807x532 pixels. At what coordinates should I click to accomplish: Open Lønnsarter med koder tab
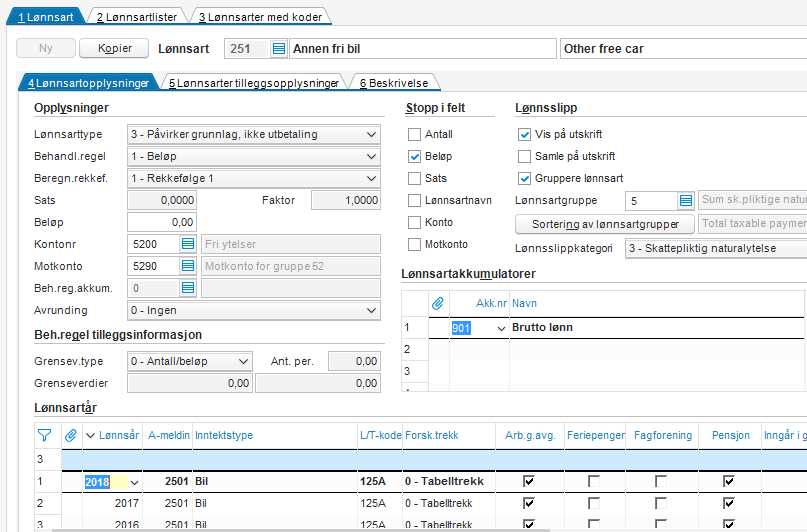(260, 17)
